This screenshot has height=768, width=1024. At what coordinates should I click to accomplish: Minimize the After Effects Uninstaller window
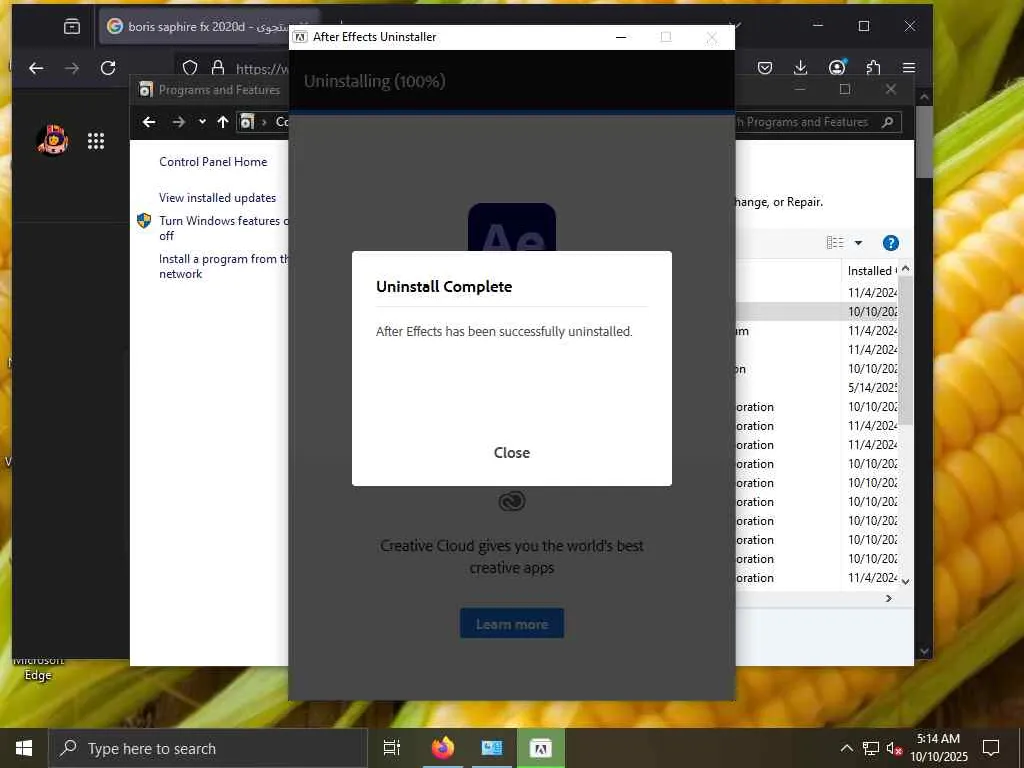point(621,37)
